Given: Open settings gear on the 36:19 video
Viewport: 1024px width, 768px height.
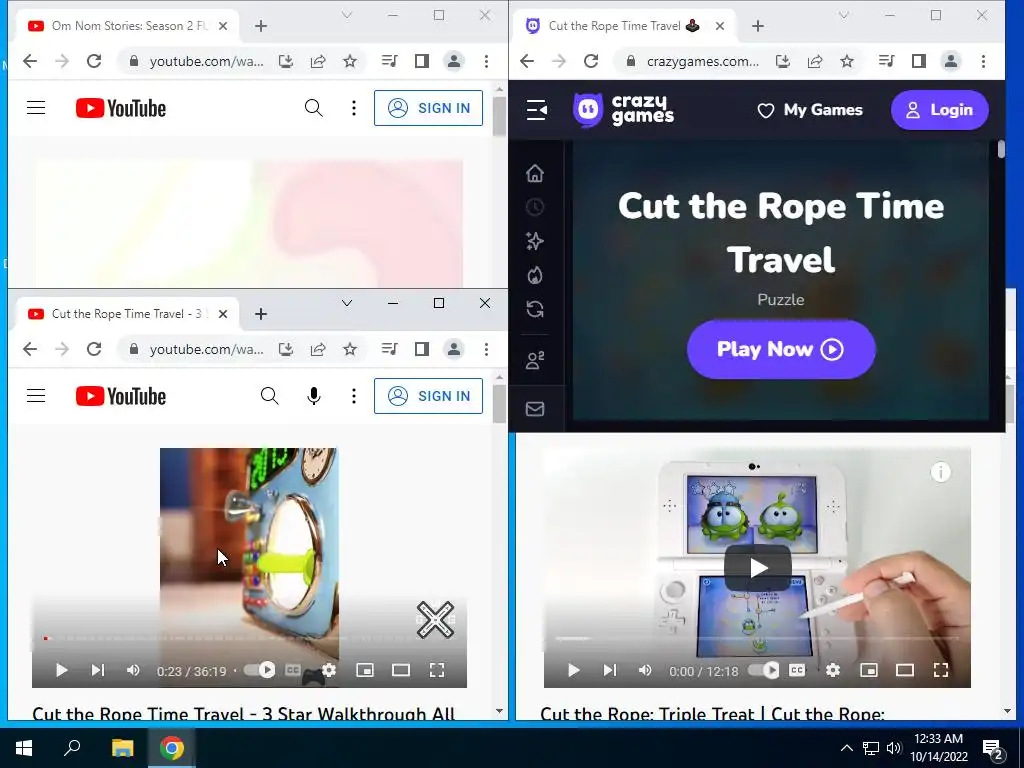Looking at the screenshot, I should coord(329,670).
